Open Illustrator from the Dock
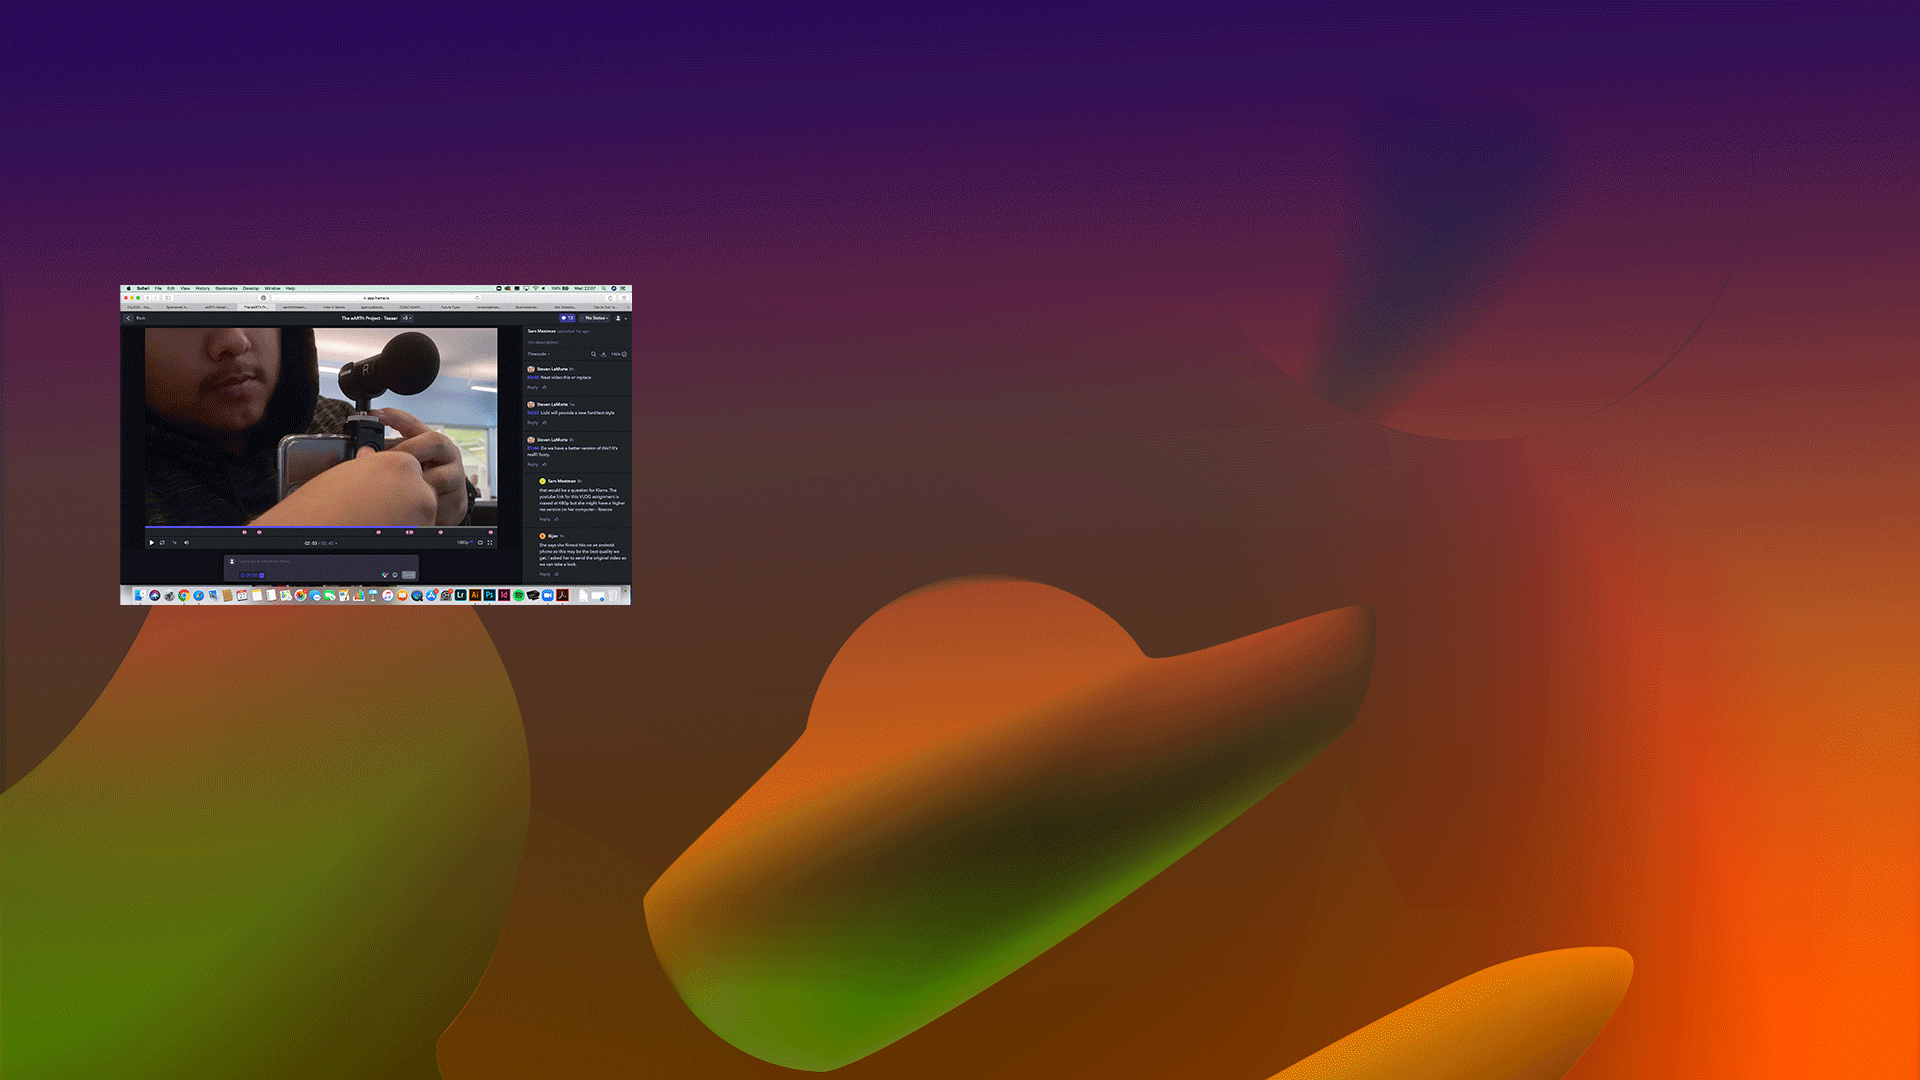The width and height of the screenshot is (1920, 1080). (x=475, y=595)
